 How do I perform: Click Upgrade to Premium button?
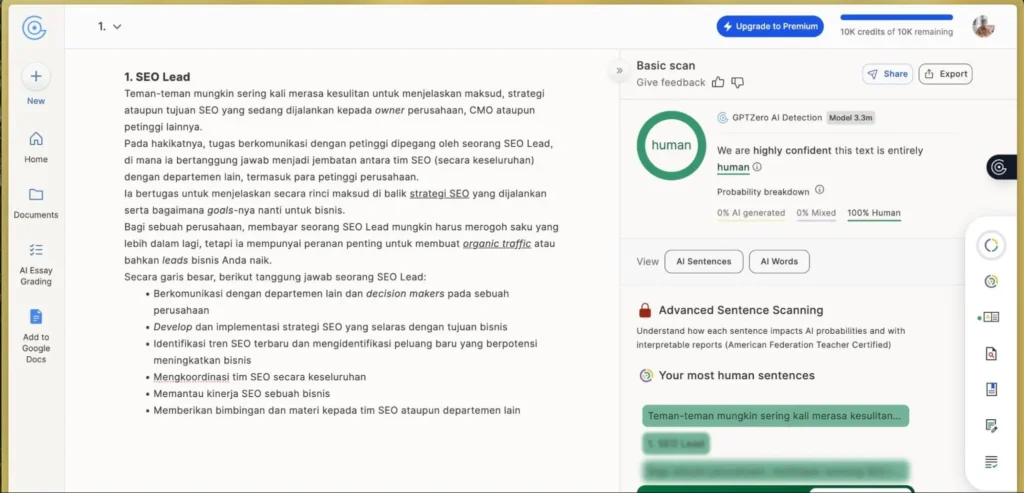(770, 26)
